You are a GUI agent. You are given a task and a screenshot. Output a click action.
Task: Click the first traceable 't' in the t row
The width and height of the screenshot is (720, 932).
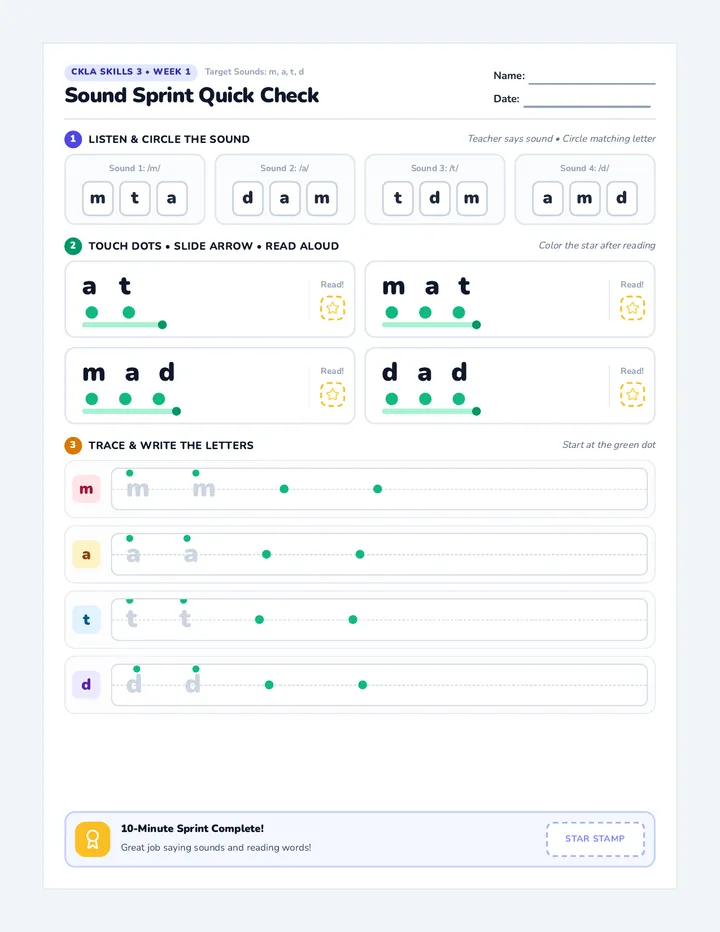click(132, 619)
